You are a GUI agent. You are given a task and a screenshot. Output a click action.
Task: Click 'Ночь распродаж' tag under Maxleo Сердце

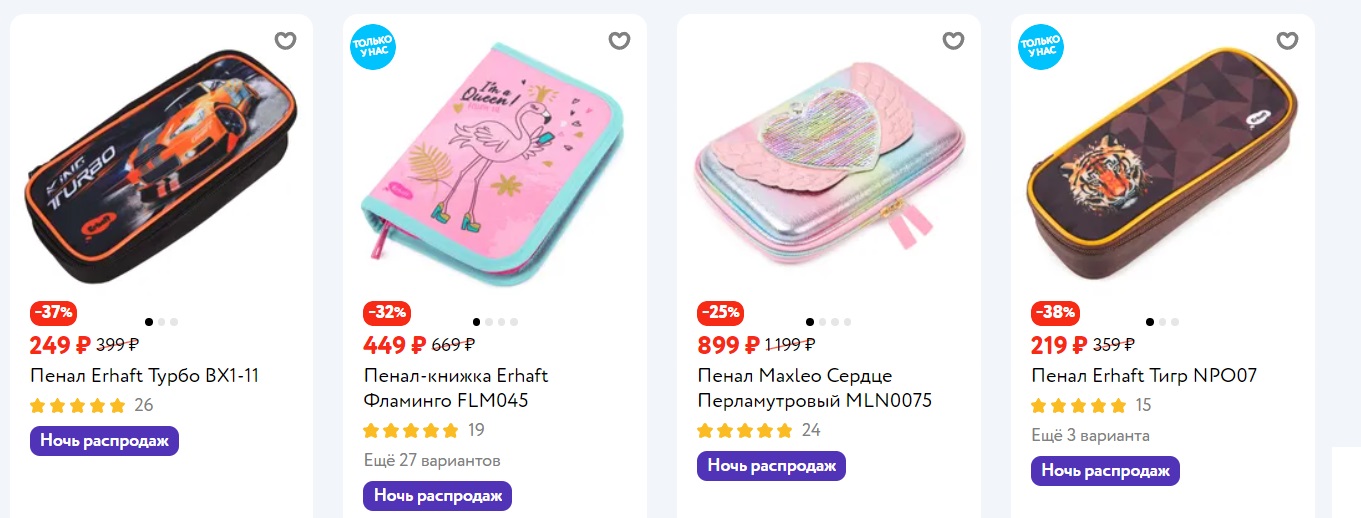tap(771, 466)
